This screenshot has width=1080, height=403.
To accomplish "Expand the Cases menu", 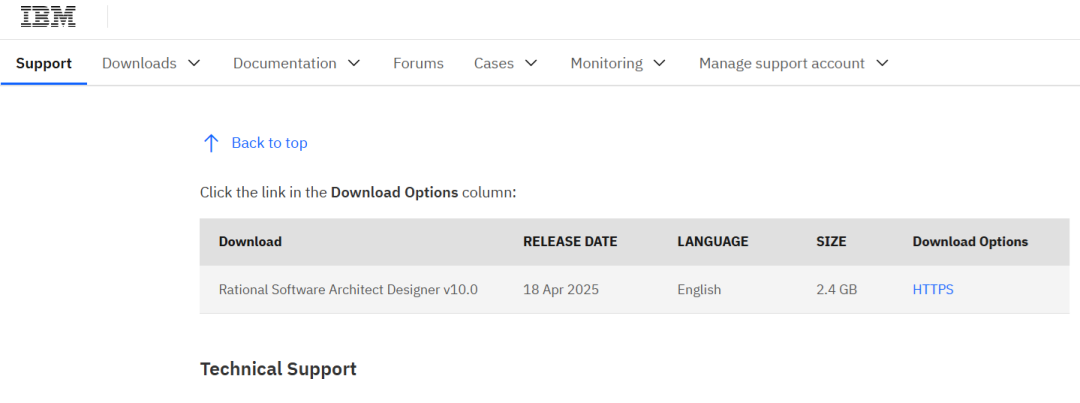I will (x=506, y=63).
